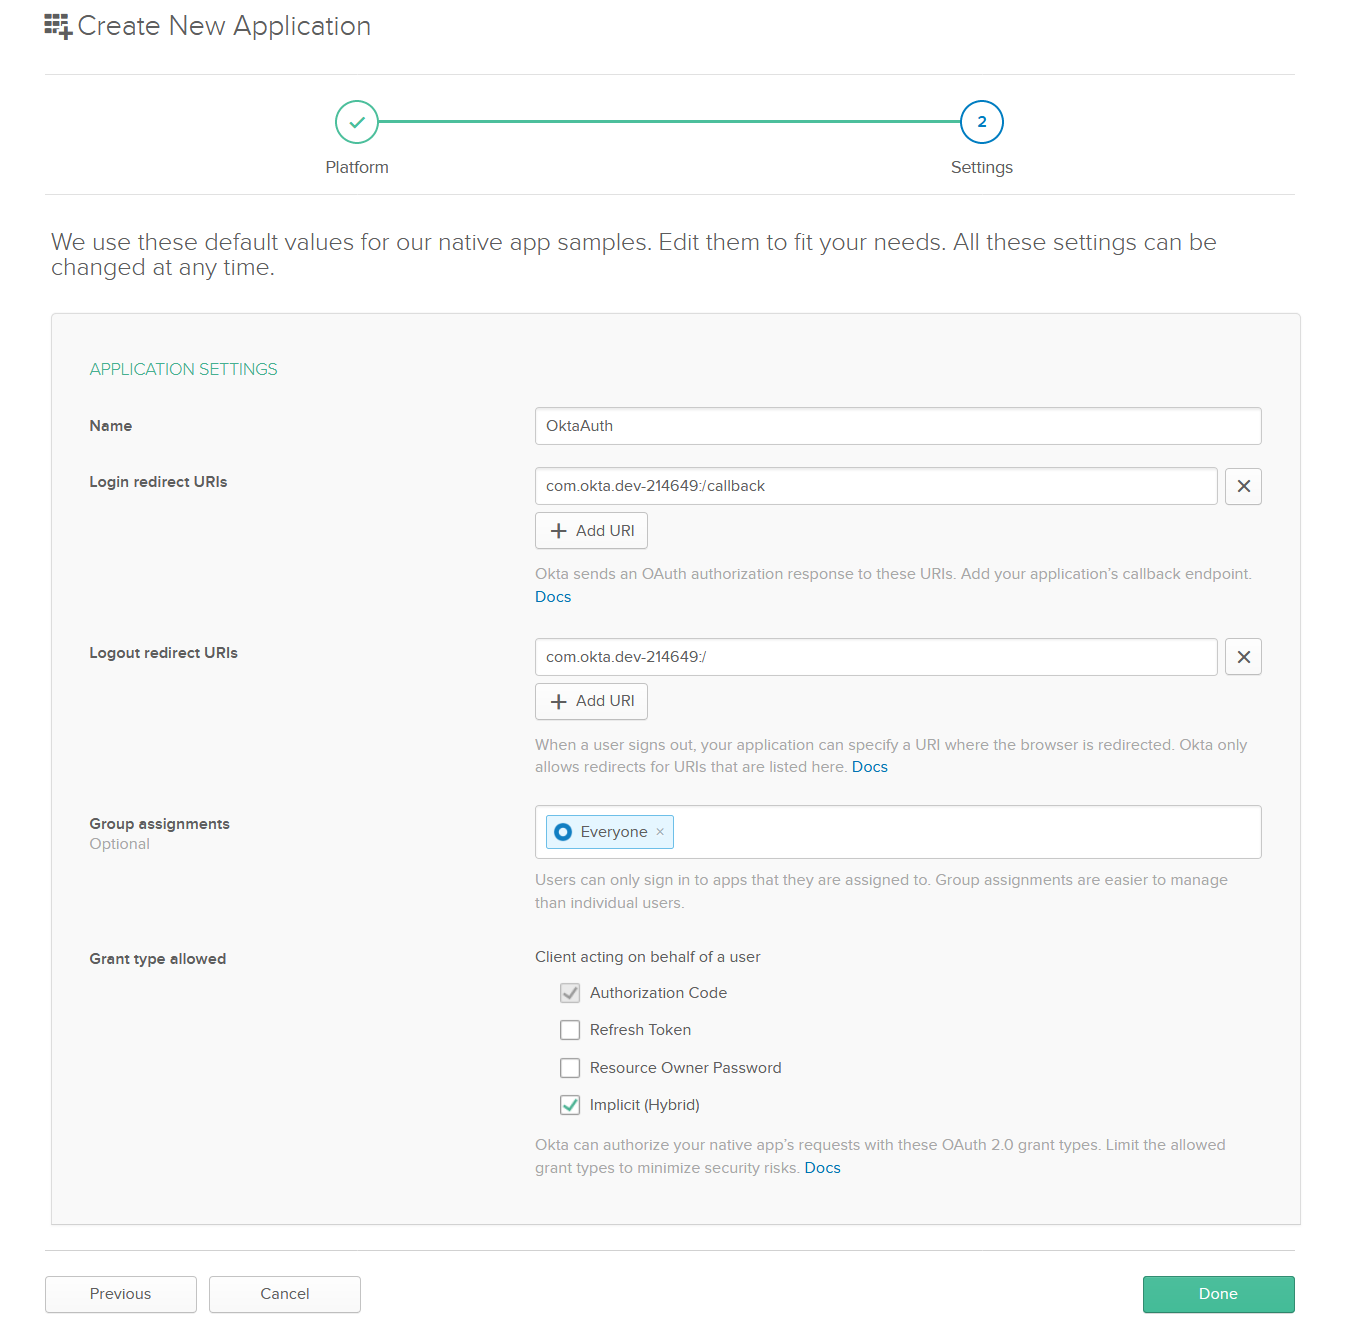This screenshot has height=1333, width=1348.
Task: Toggle the Authorization Code checkbox
Action: (x=570, y=993)
